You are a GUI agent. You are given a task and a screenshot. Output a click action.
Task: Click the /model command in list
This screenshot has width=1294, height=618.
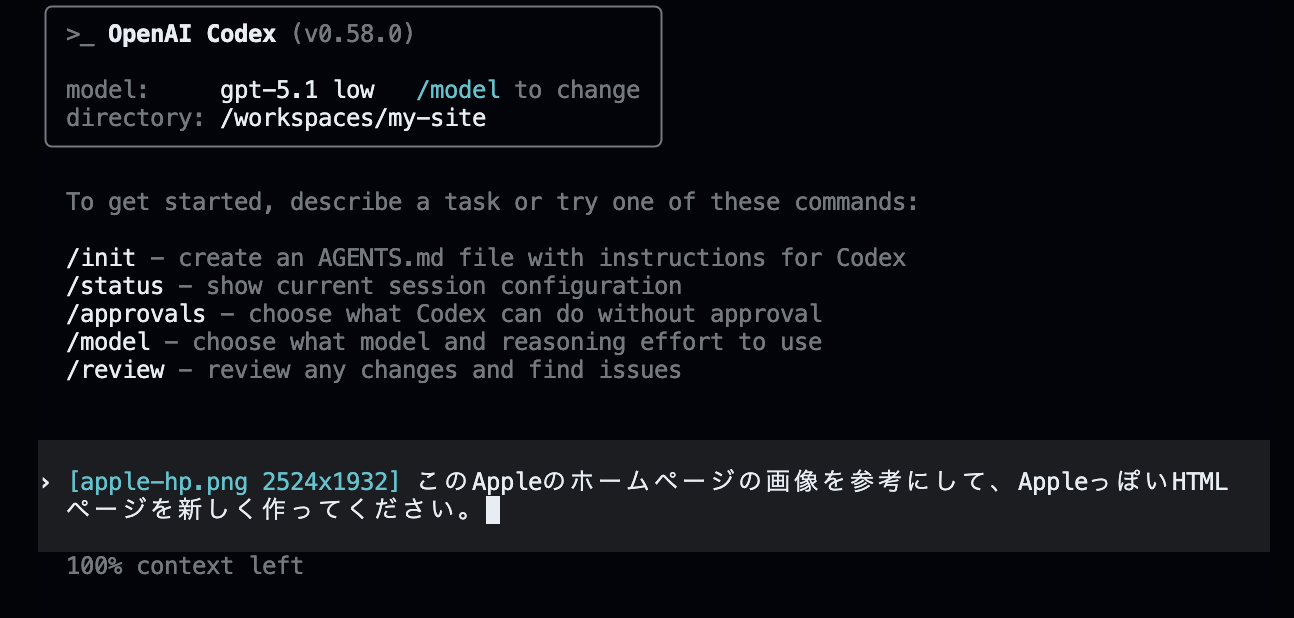click(x=108, y=342)
